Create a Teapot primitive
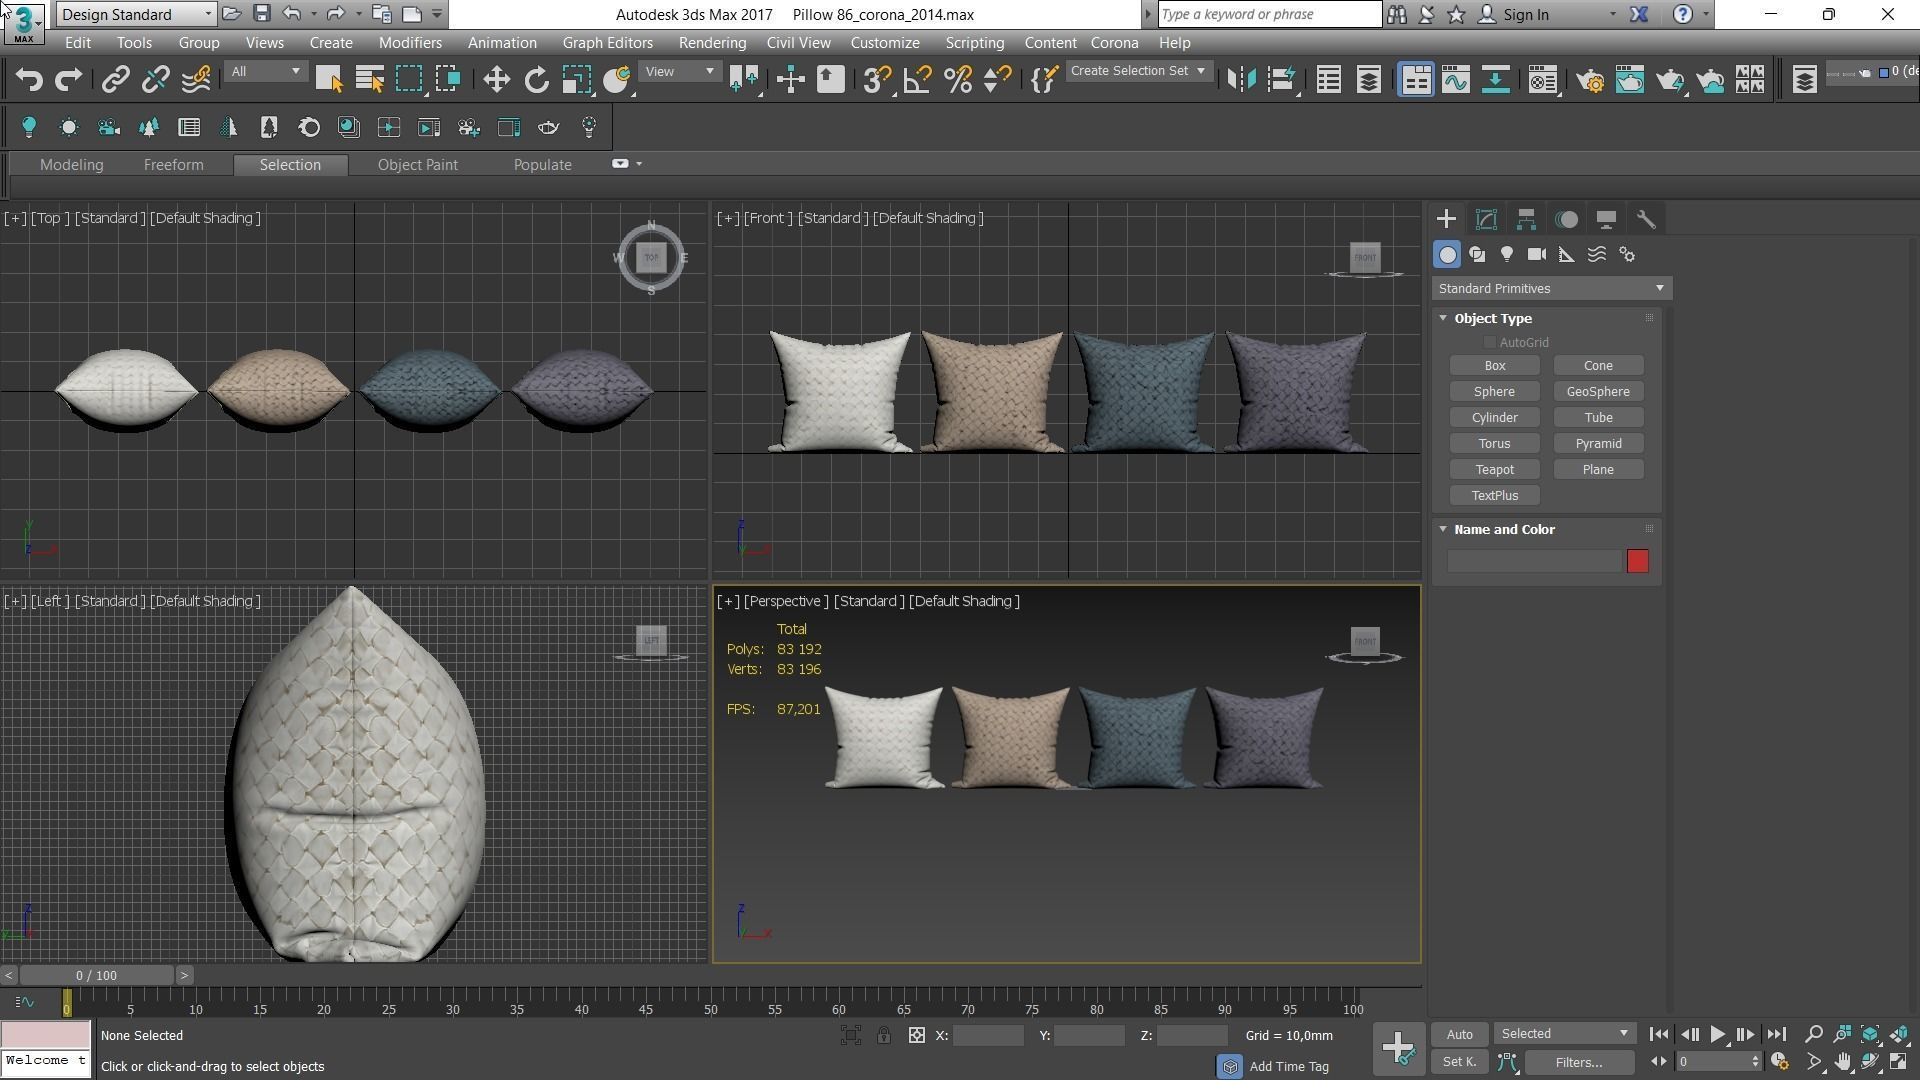This screenshot has width=1920, height=1080. (x=1494, y=470)
